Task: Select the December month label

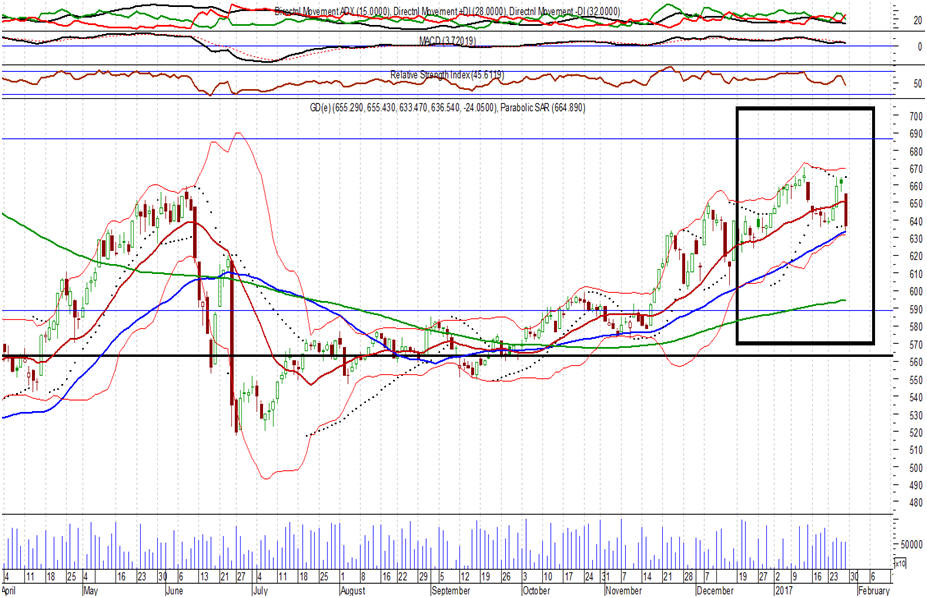Action: 715,591
